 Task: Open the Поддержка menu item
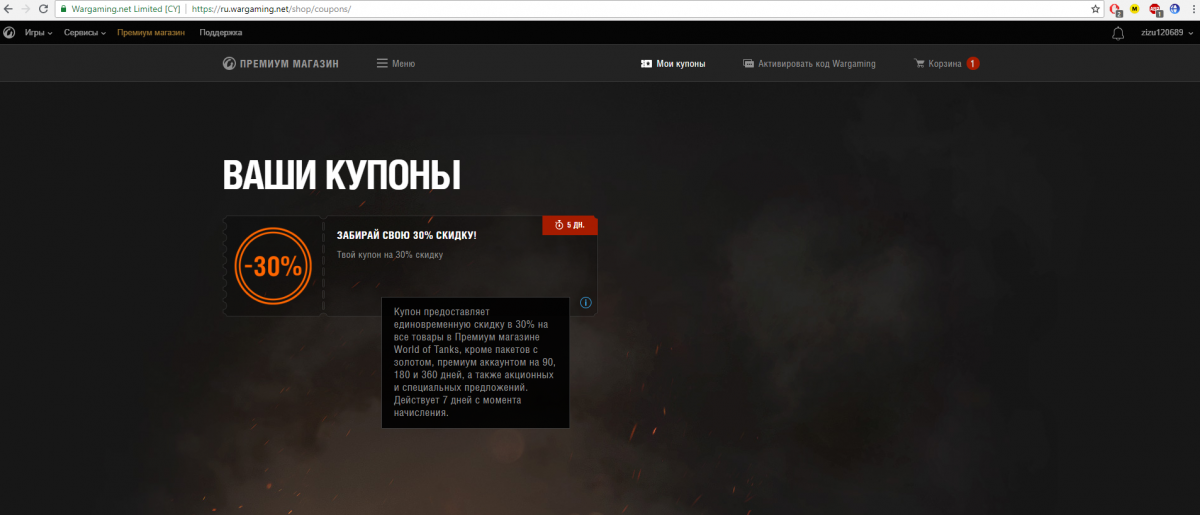221,33
